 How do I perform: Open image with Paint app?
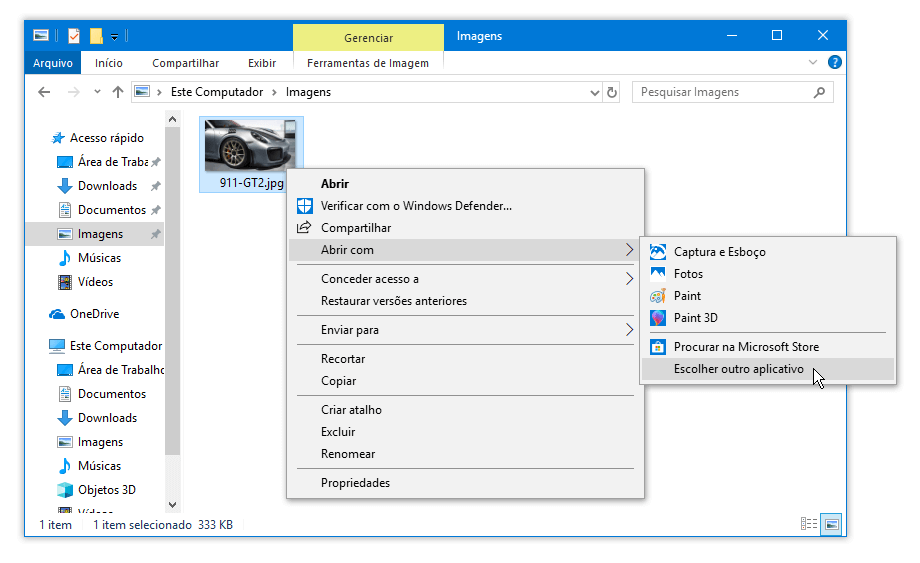(687, 296)
